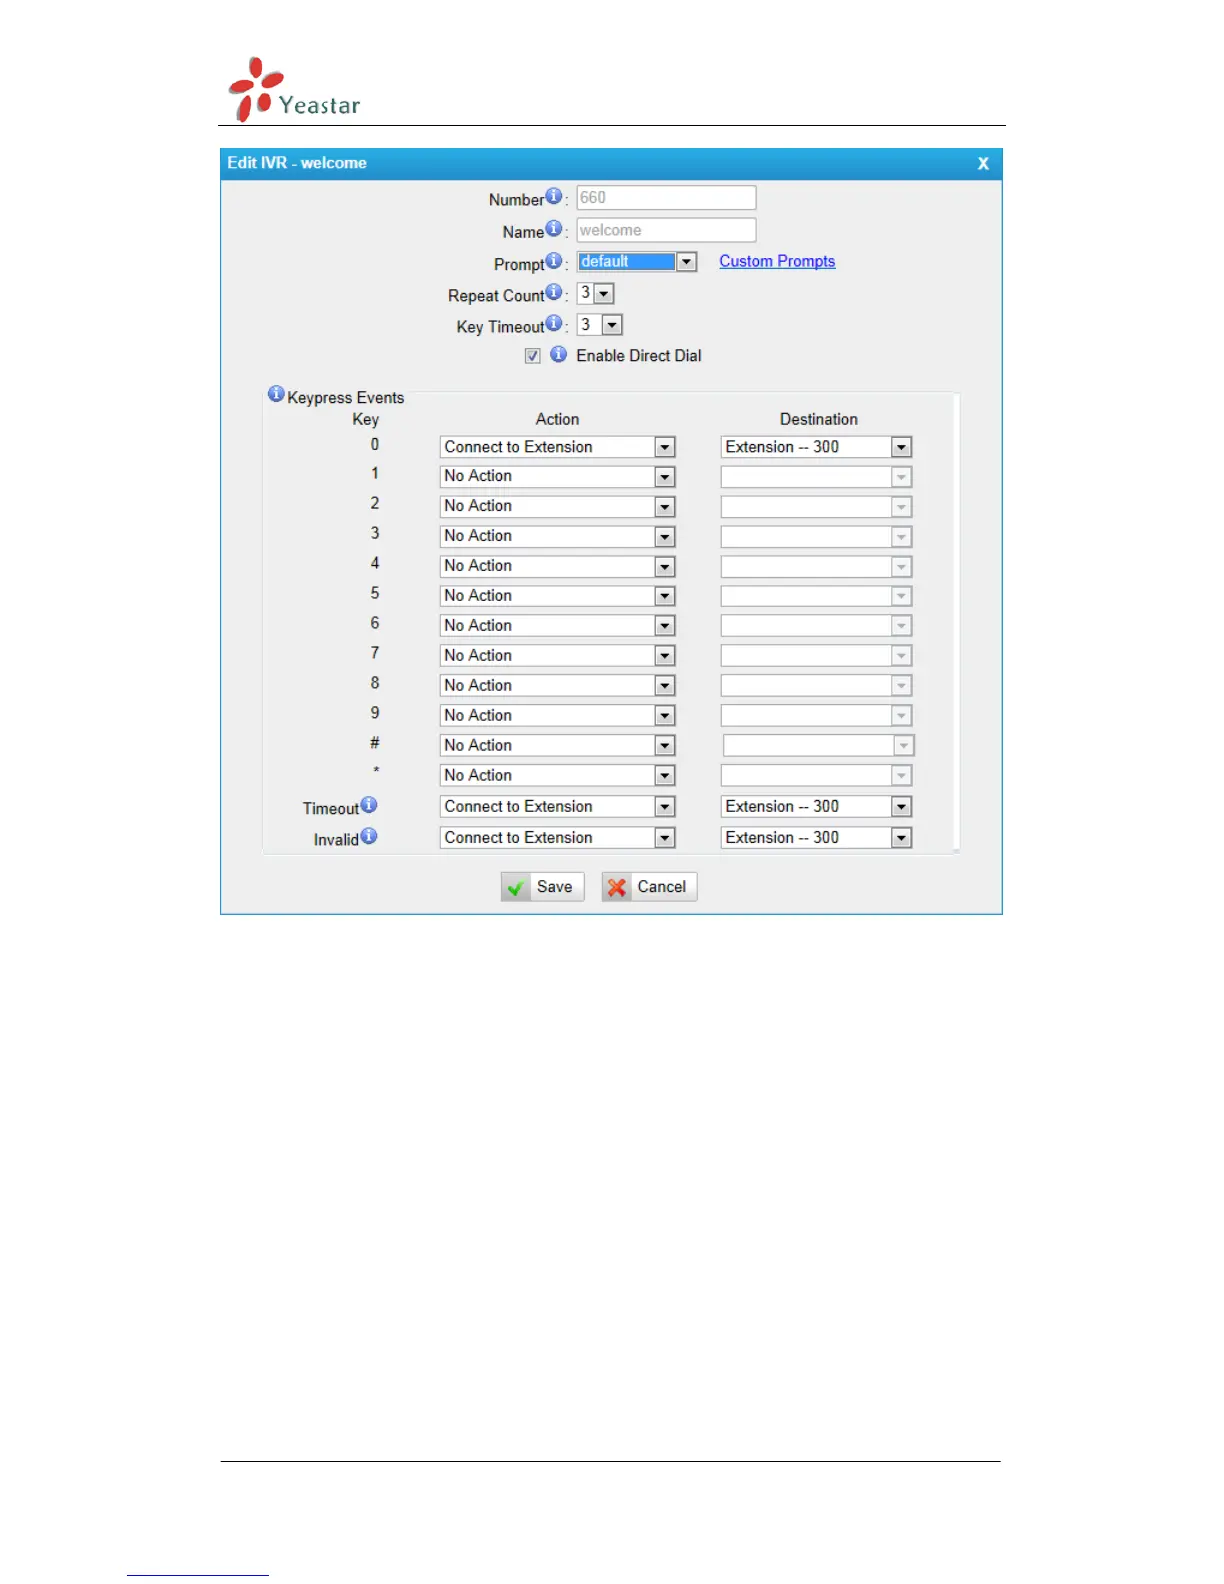Viewport: 1224px width, 1584px height.
Task: Open the Action dropdown for key 0
Action: (x=557, y=447)
